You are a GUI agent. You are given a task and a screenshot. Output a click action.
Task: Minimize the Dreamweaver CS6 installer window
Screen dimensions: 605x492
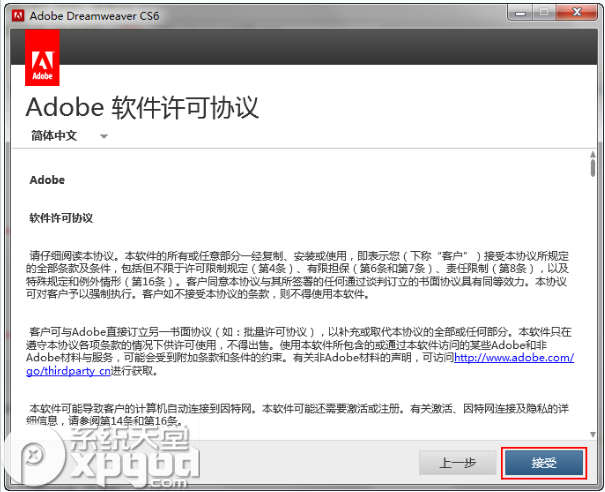click(520, 13)
